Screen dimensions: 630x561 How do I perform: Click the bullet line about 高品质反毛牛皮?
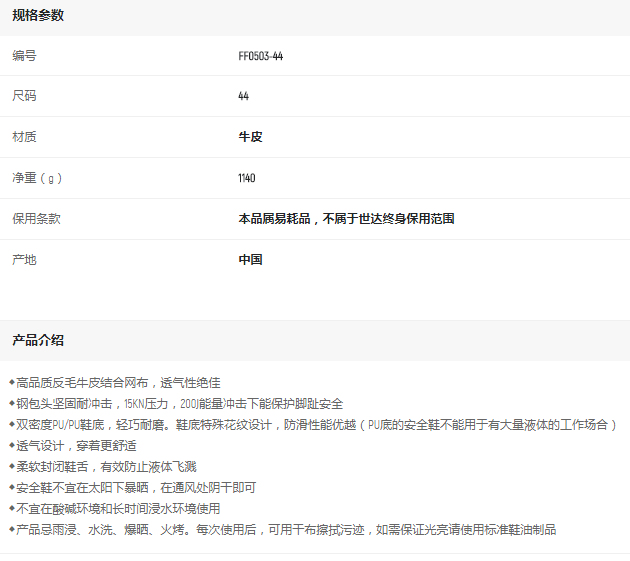(118, 382)
